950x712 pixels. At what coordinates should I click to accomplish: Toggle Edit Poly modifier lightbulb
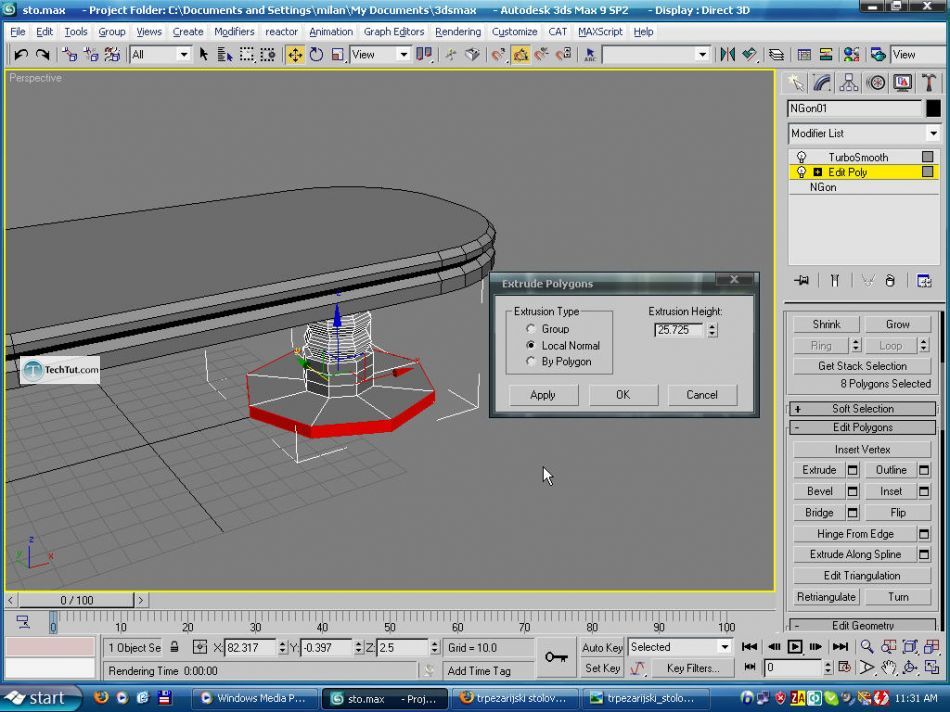click(x=801, y=172)
